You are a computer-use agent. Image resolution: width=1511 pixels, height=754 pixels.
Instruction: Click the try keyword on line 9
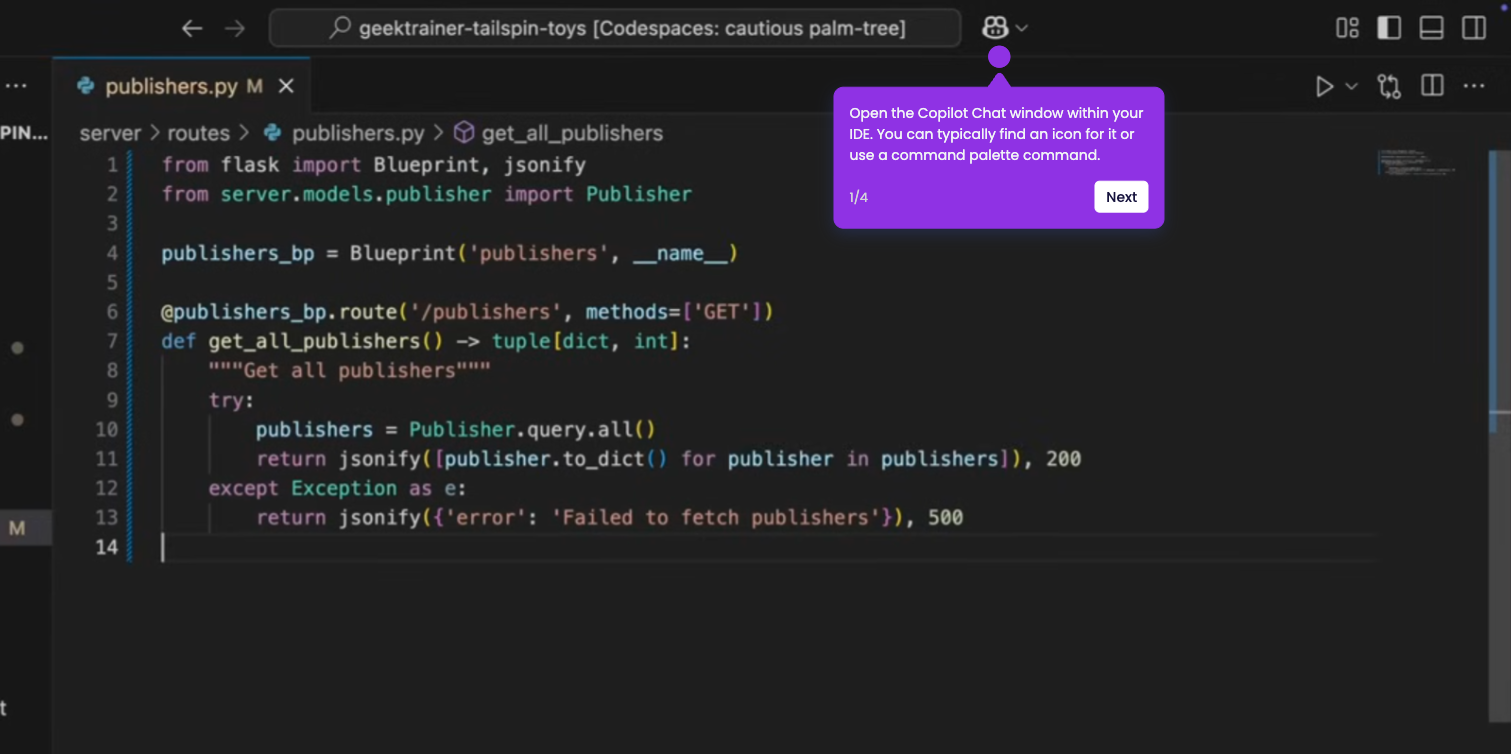point(226,400)
